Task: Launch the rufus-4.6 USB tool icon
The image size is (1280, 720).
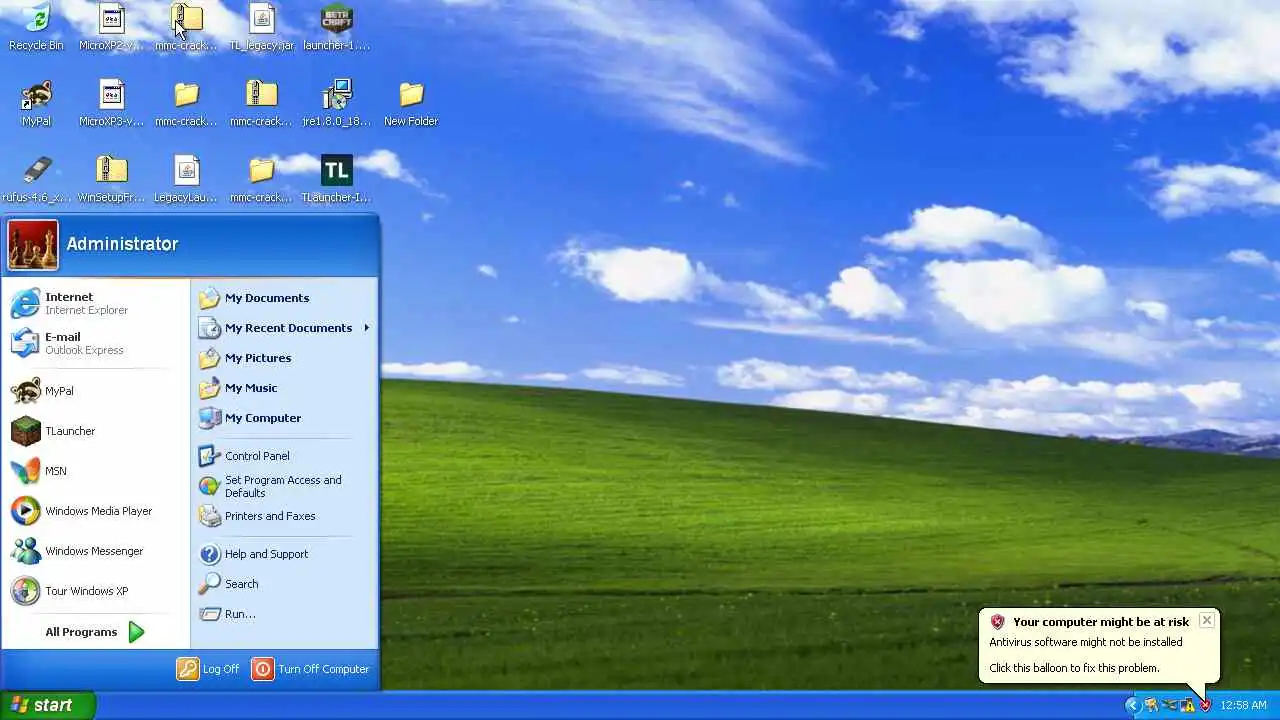Action: [36, 179]
